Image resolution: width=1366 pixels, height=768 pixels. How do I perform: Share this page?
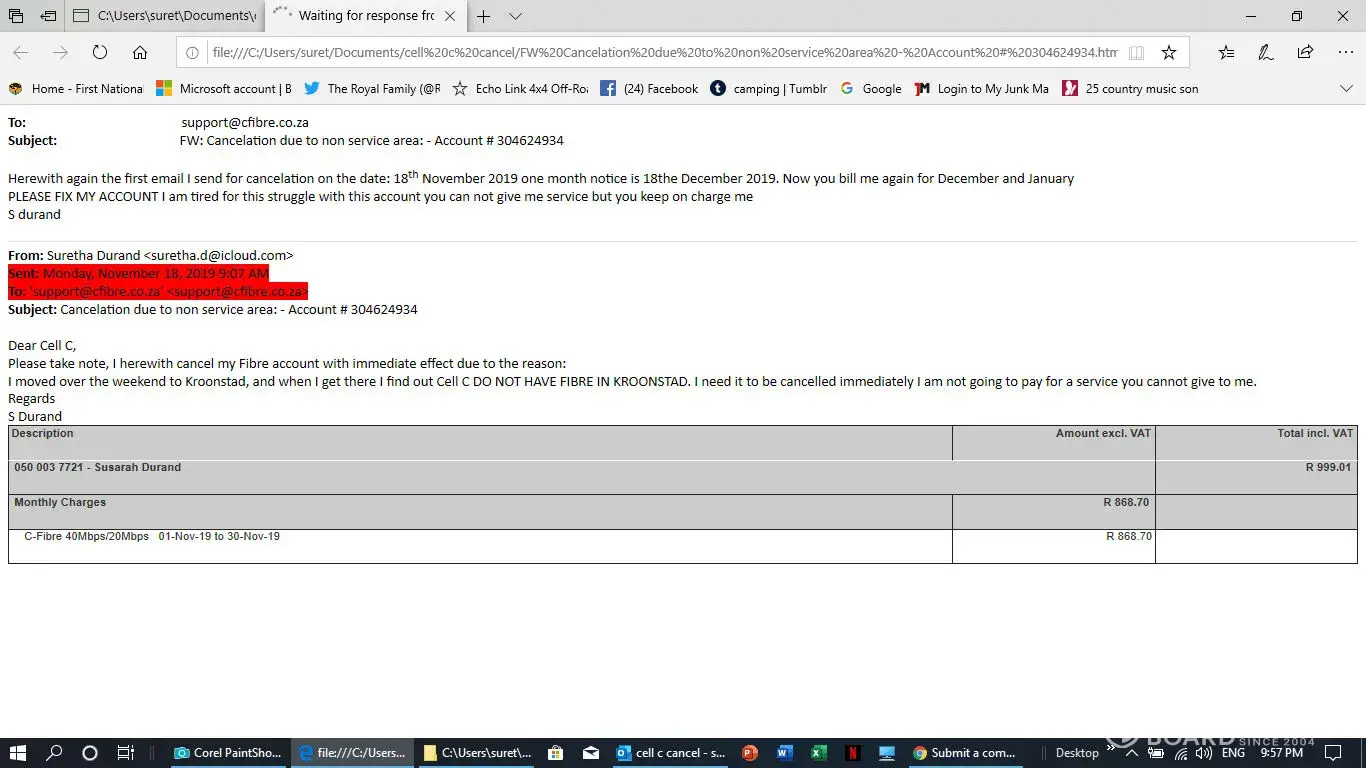[x=1305, y=53]
